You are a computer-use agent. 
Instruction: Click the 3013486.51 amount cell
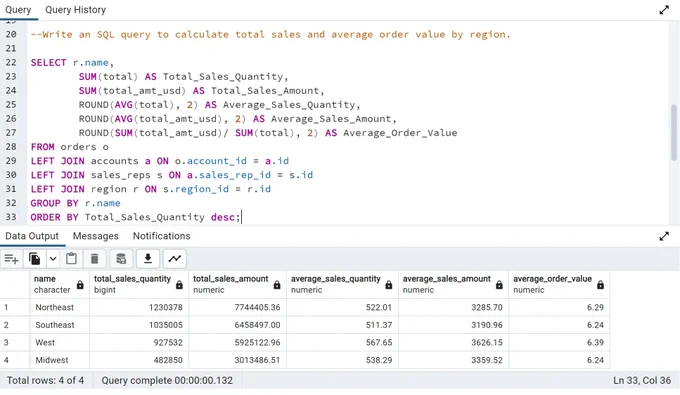point(237,360)
